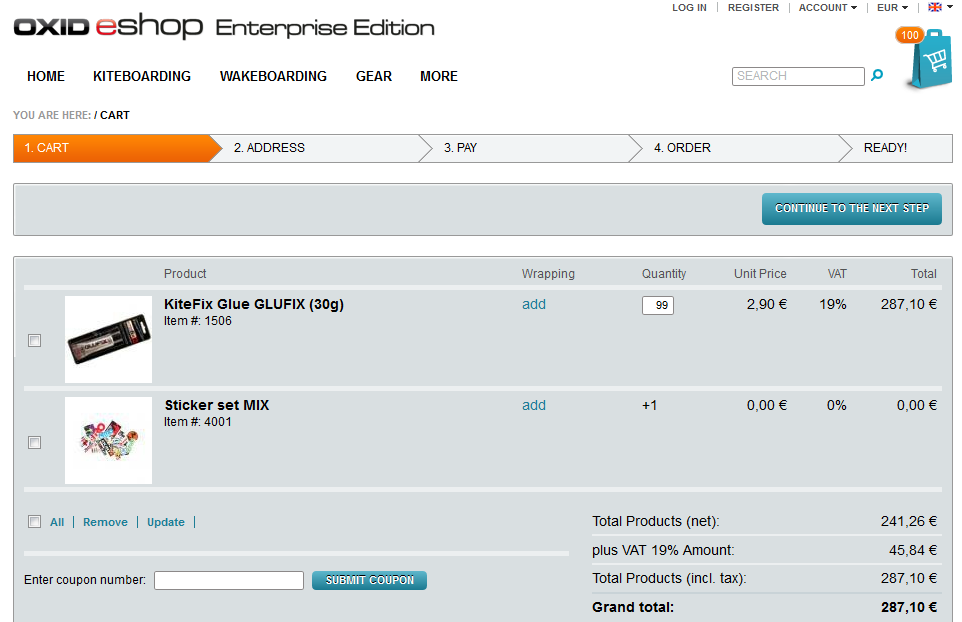Open the language flag selector
The width and height of the screenshot is (962, 622).
tap(939, 8)
